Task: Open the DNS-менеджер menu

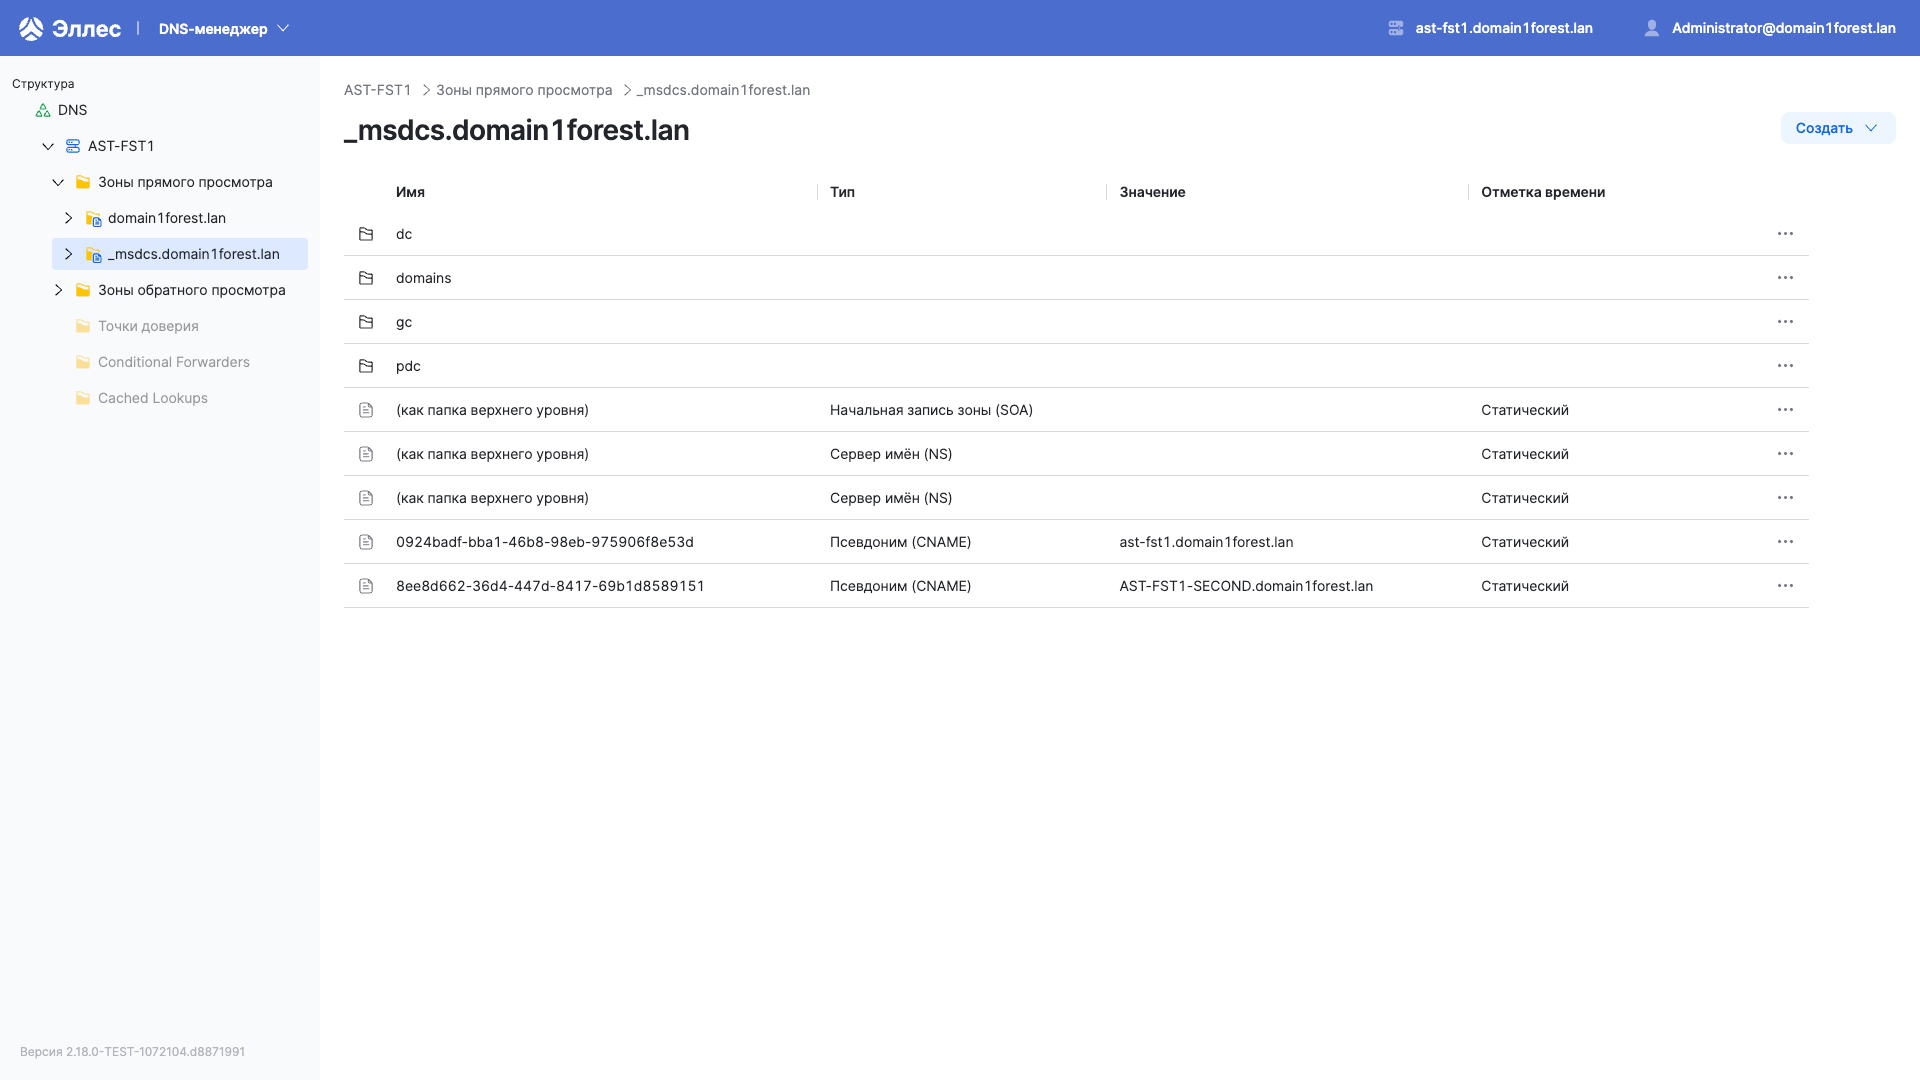Action: pyautogui.click(x=223, y=28)
